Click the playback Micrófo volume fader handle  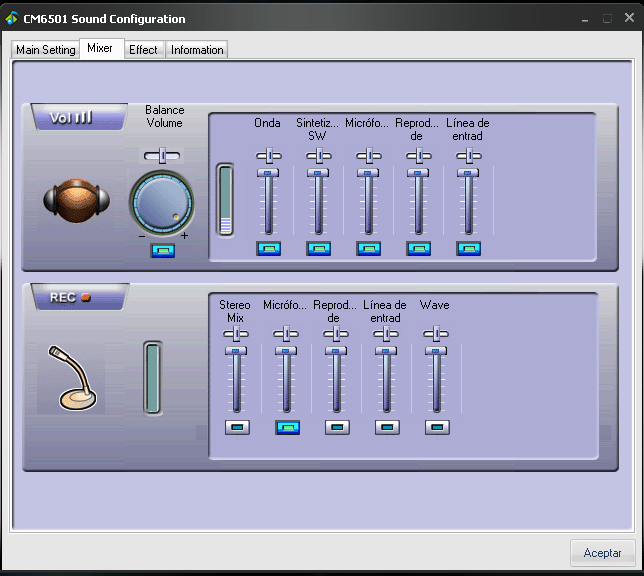[x=368, y=173]
